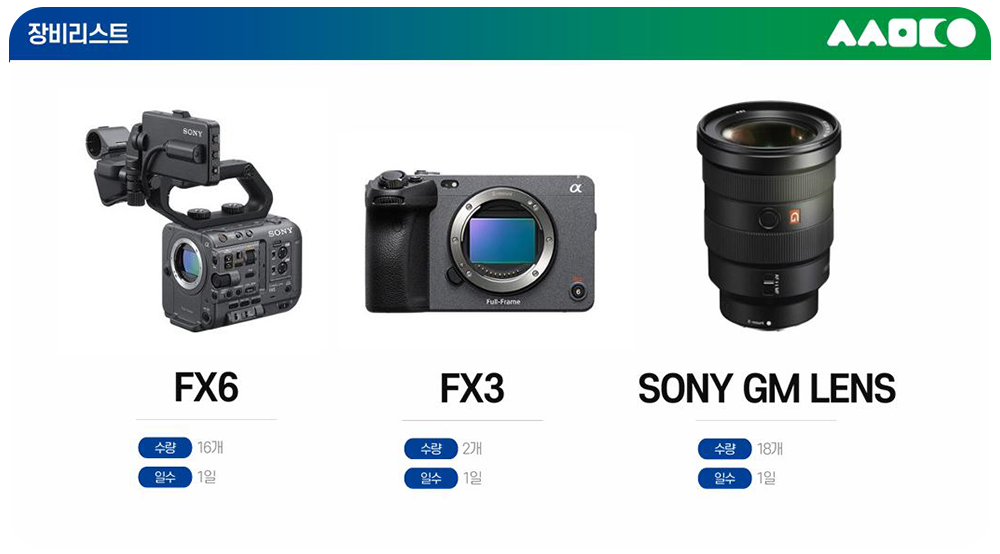The height and width of the screenshot is (554, 1000).
Task: Click the 1일 value under FX6
Action: pyautogui.click(x=207, y=477)
